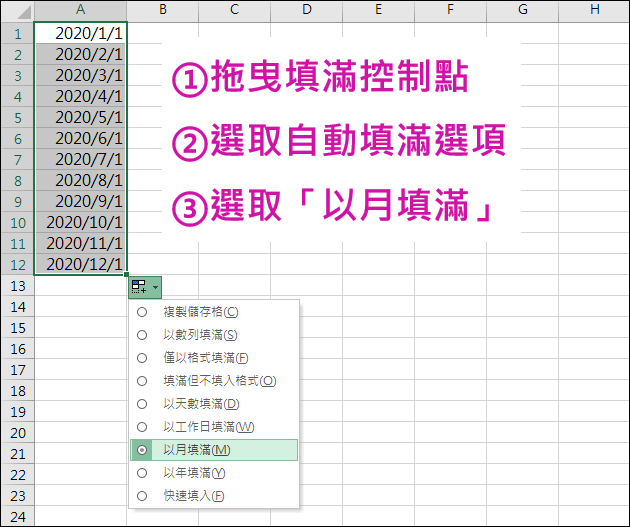Select row 16 header
630x527 pixels.
[18, 349]
